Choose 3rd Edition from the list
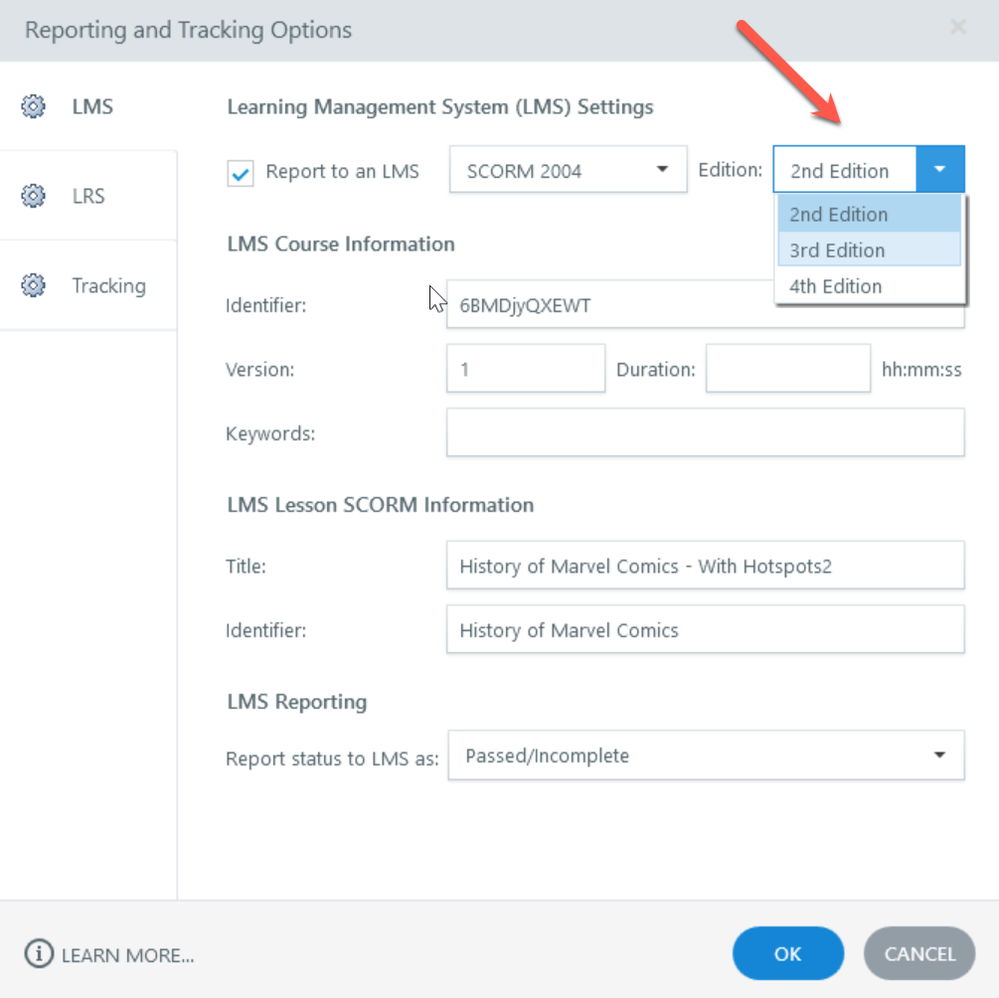This screenshot has height=998, width=999. pyautogui.click(x=869, y=250)
